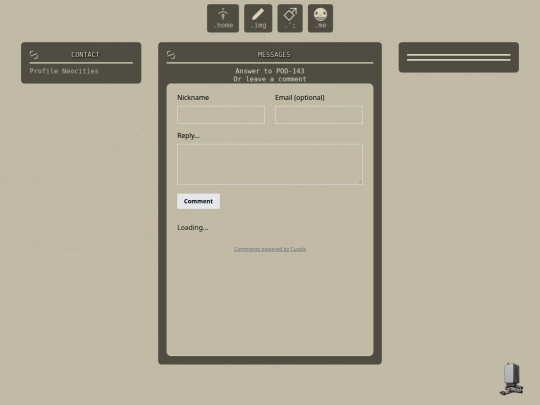Open the .me face navigation icon
The height and width of the screenshot is (405, 540).
(320, 18)
